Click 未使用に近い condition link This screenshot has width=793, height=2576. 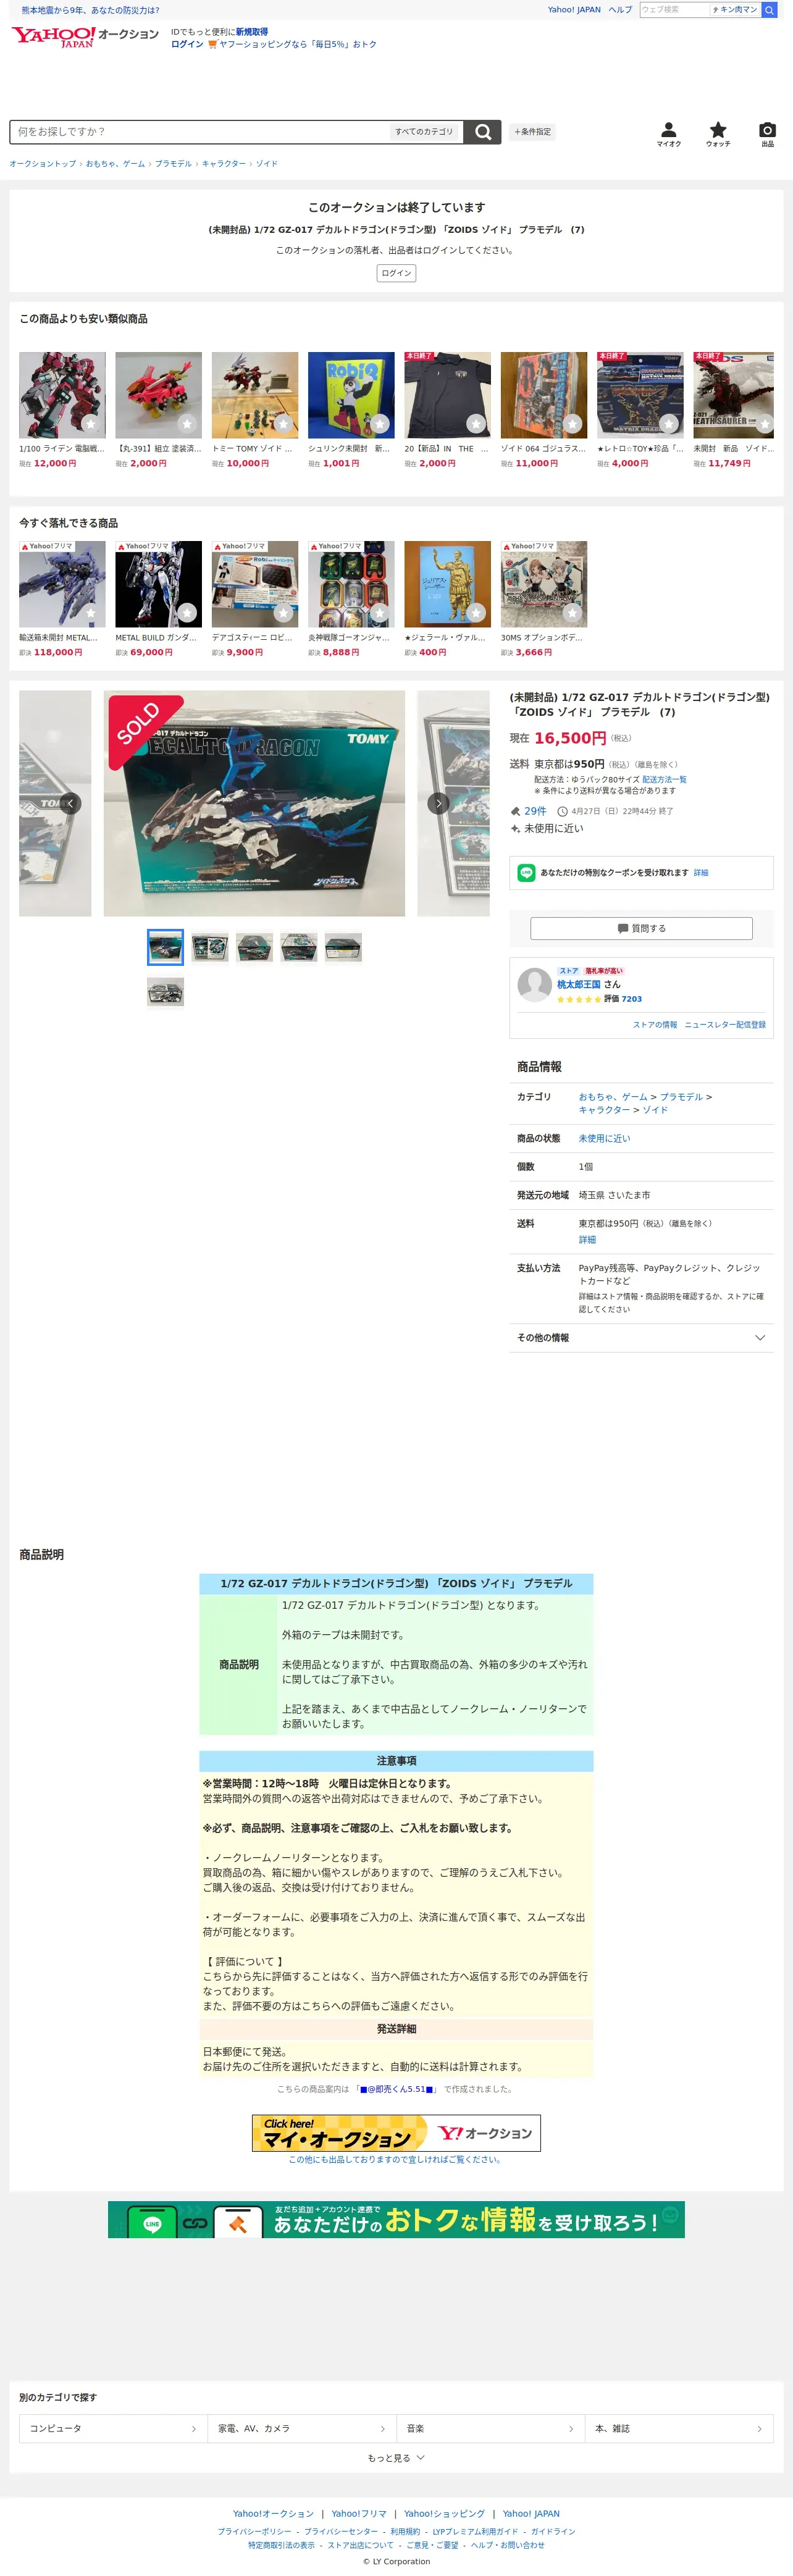(604, 1139)
